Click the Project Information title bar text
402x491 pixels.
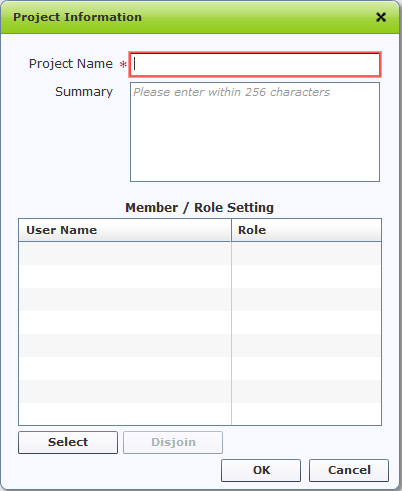coord(77,17)
